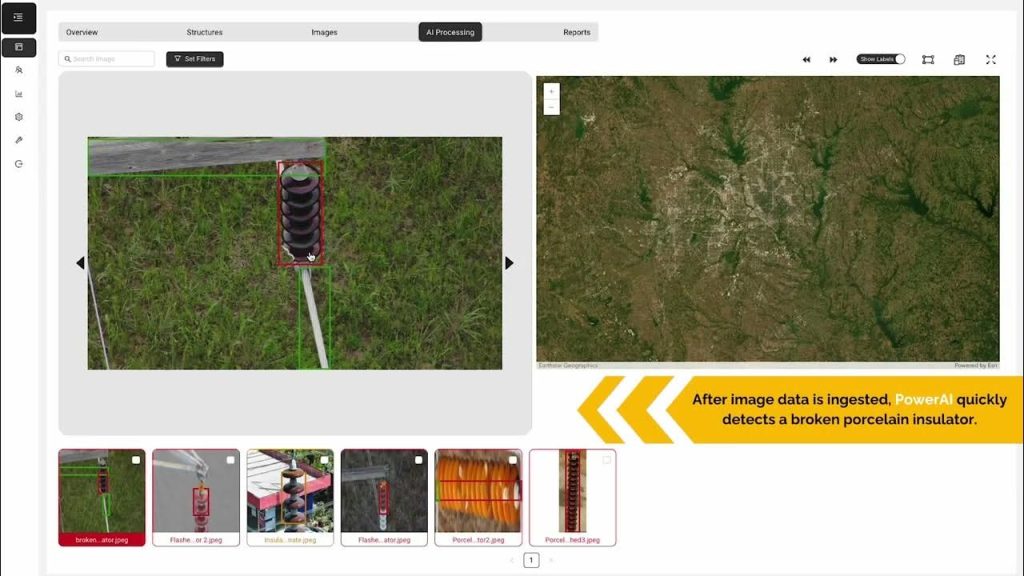Zoom in on the map
1024x576 pixels.
click(551, 91)
